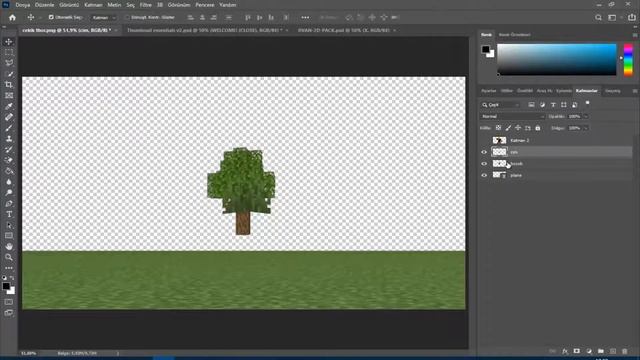Click the lock all layers padlock icon

tap(538, 128)
